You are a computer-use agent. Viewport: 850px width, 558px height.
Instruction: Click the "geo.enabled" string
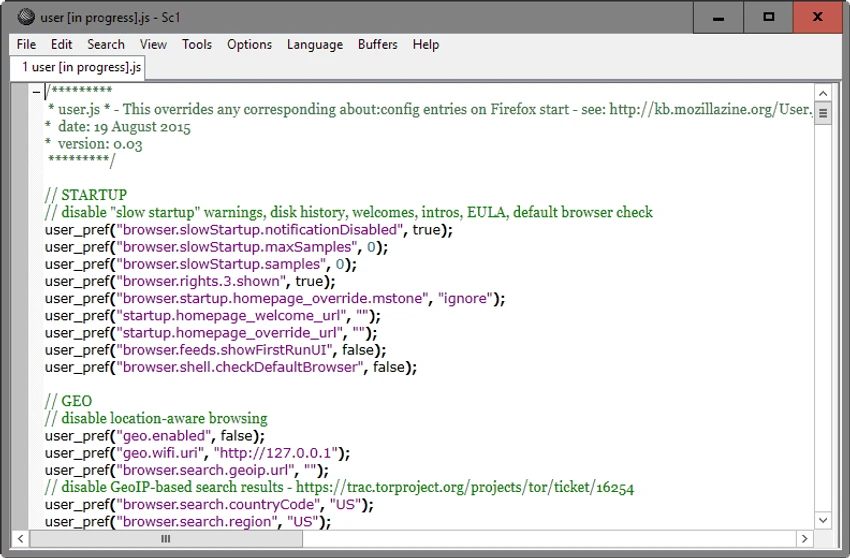[x=164, y=436]
